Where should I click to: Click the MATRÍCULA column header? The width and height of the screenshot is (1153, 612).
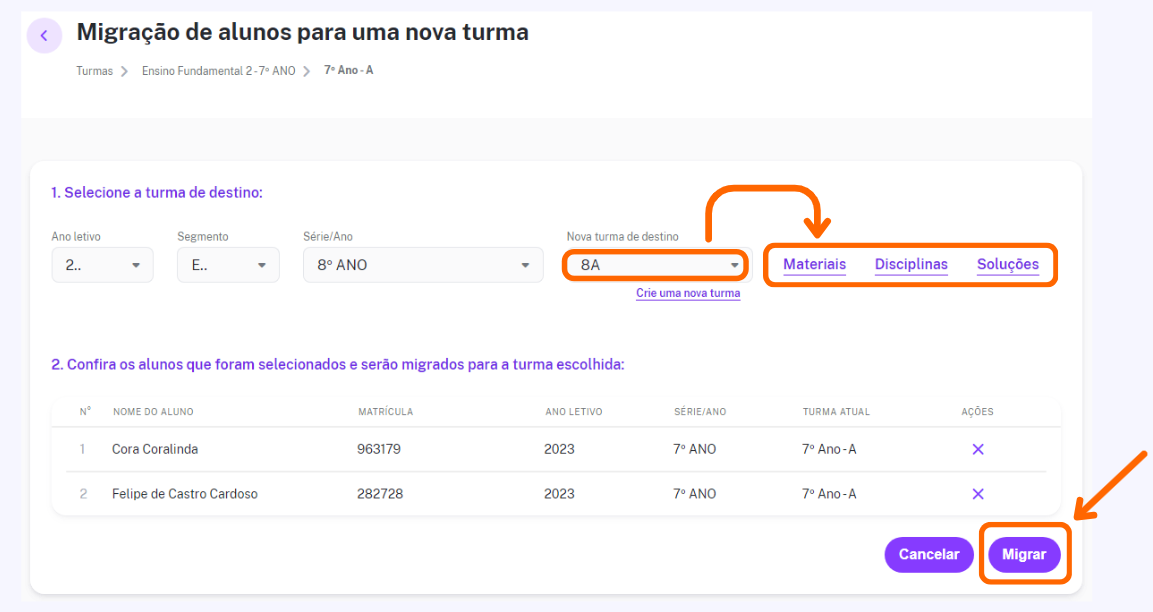pyautogui.click(x=385, y=412)
